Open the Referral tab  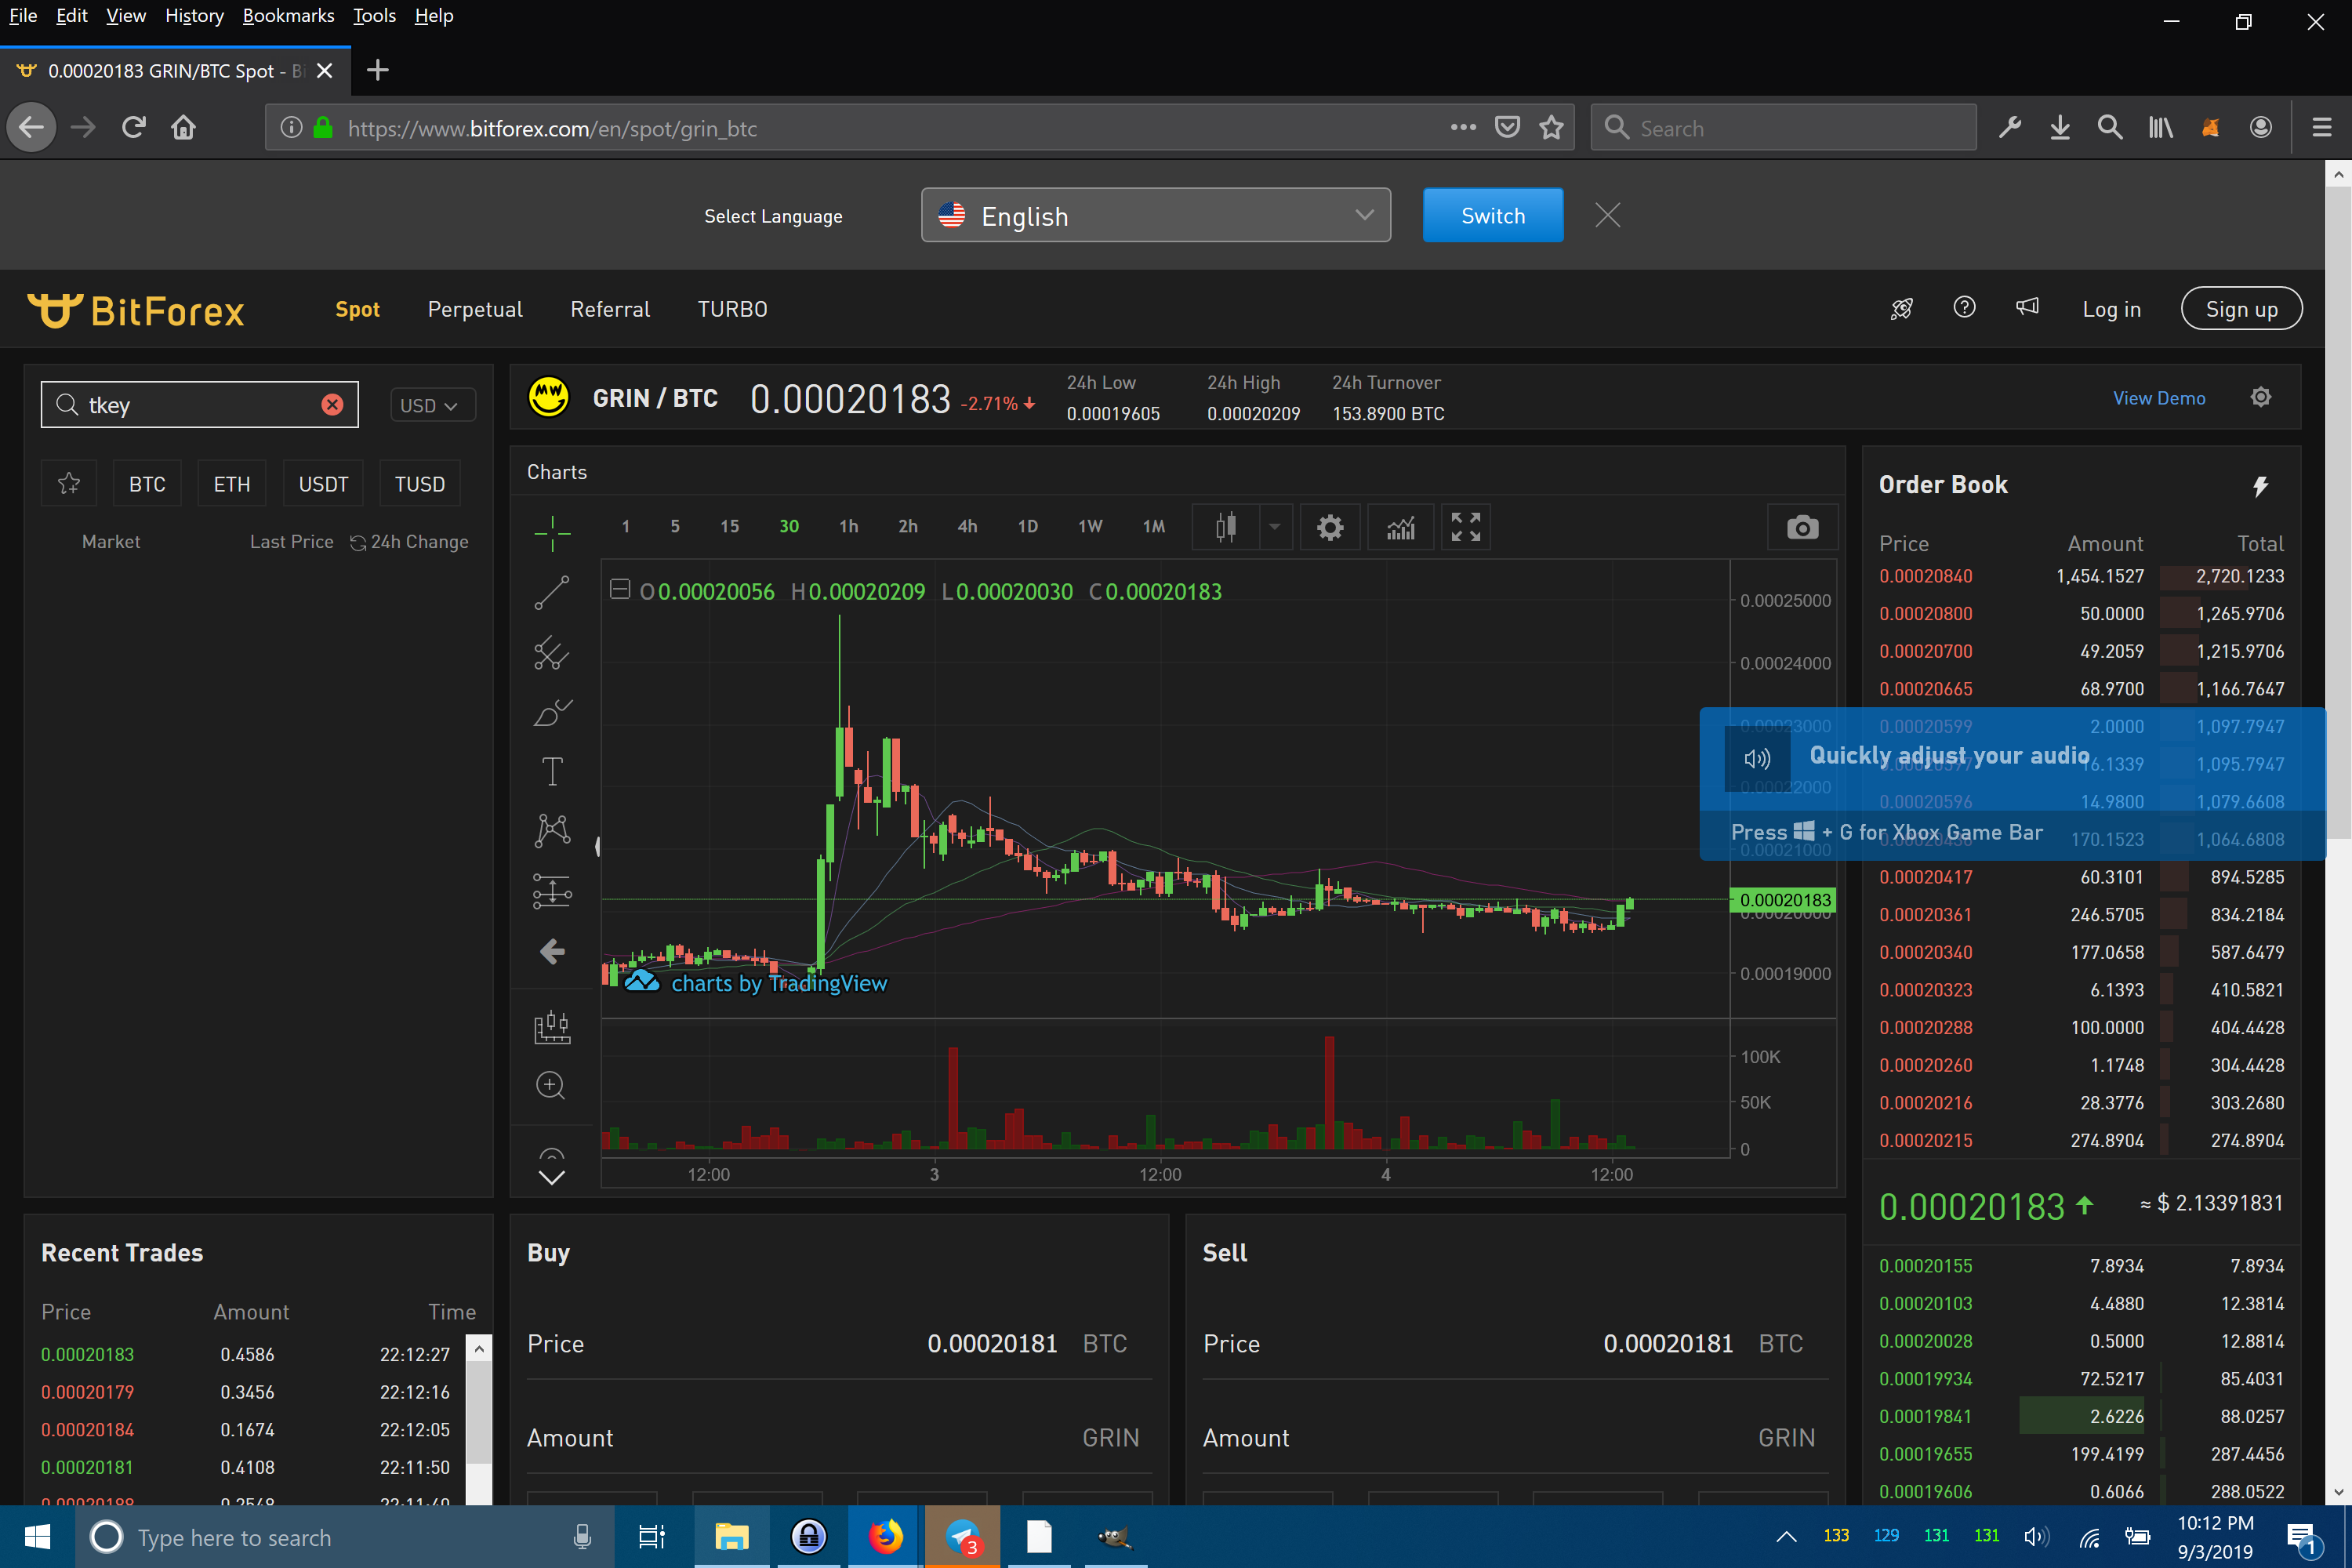tap(610, 309)
